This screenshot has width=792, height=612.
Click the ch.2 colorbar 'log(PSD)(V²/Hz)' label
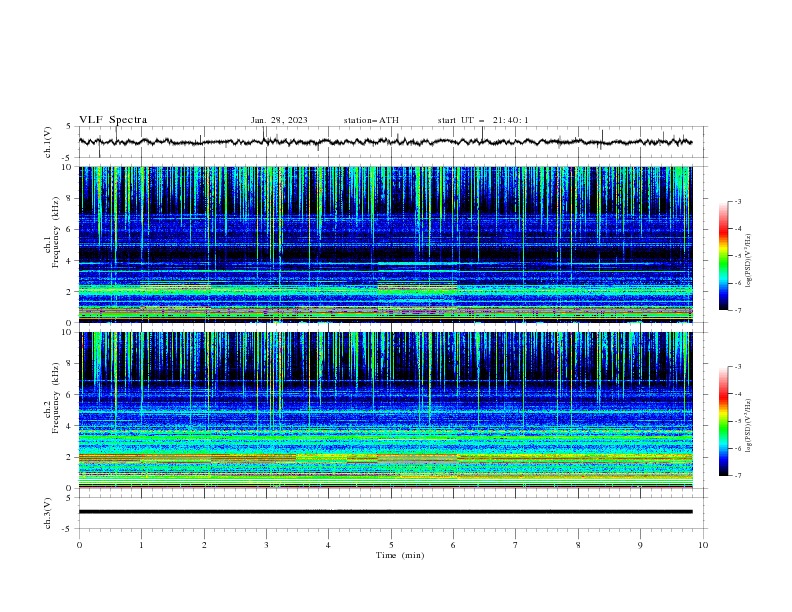pos(749,426)
